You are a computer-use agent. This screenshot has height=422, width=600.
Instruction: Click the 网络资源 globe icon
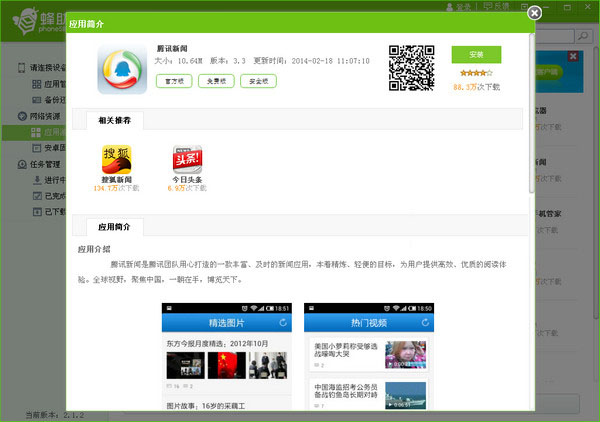(22, 116)
